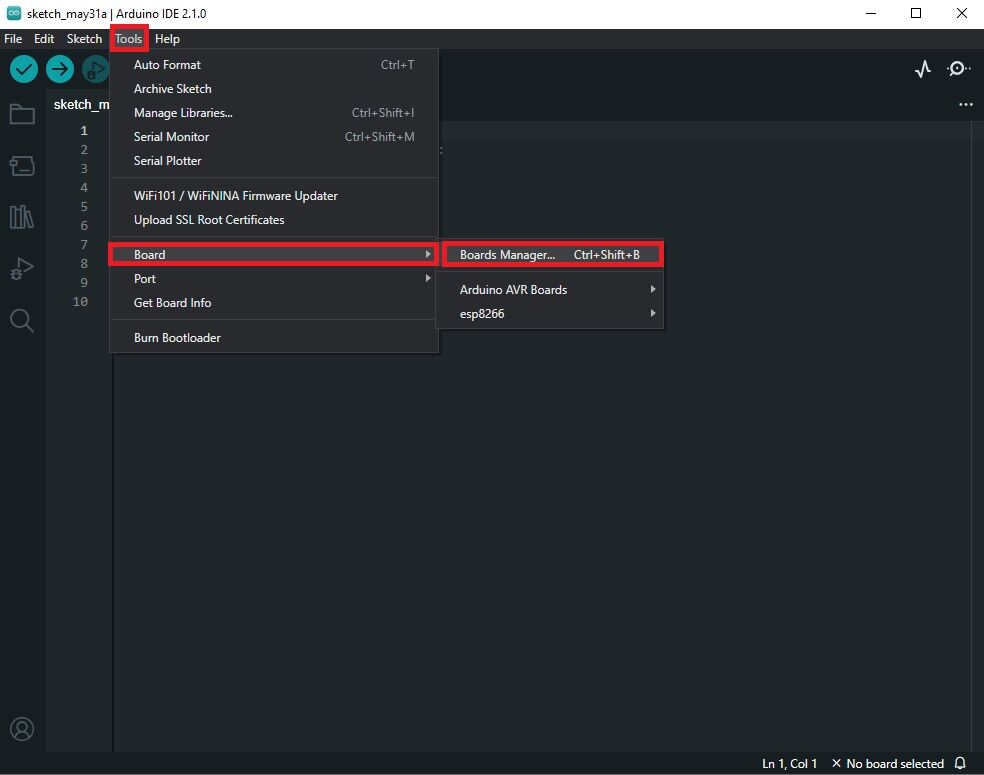Open the Sketch menu in menu bar

(84, 39)
